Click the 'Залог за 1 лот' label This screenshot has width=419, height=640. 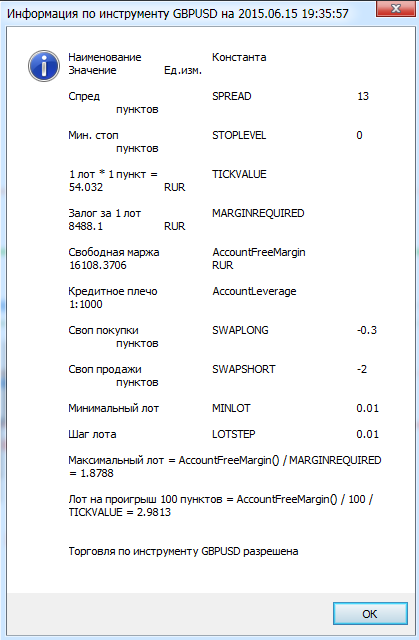(x=104, y=213)
